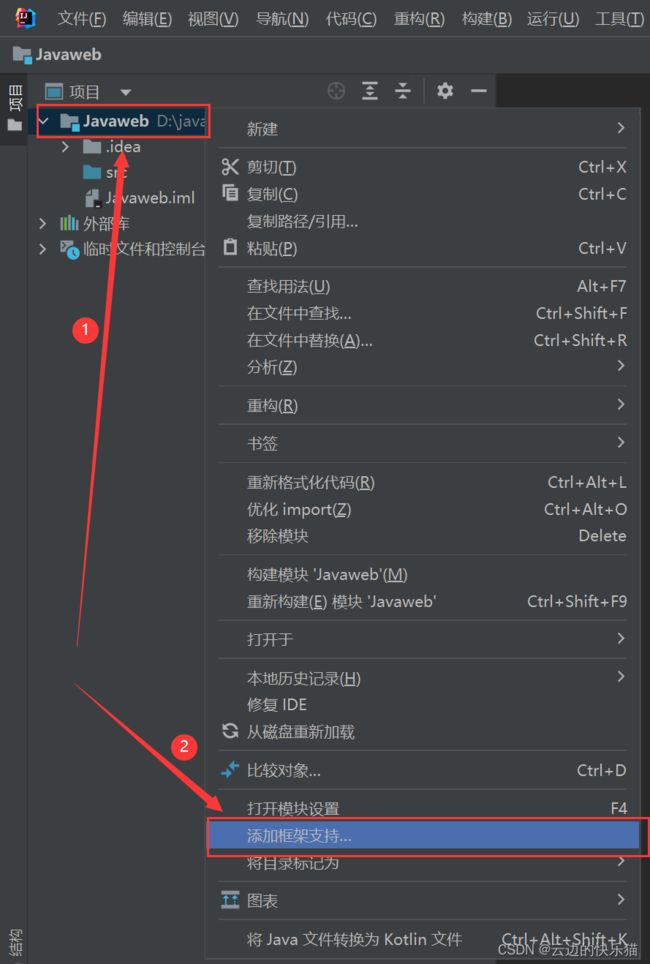Toggle the 项目 sidebar tool window tab

tap(14, 108)
